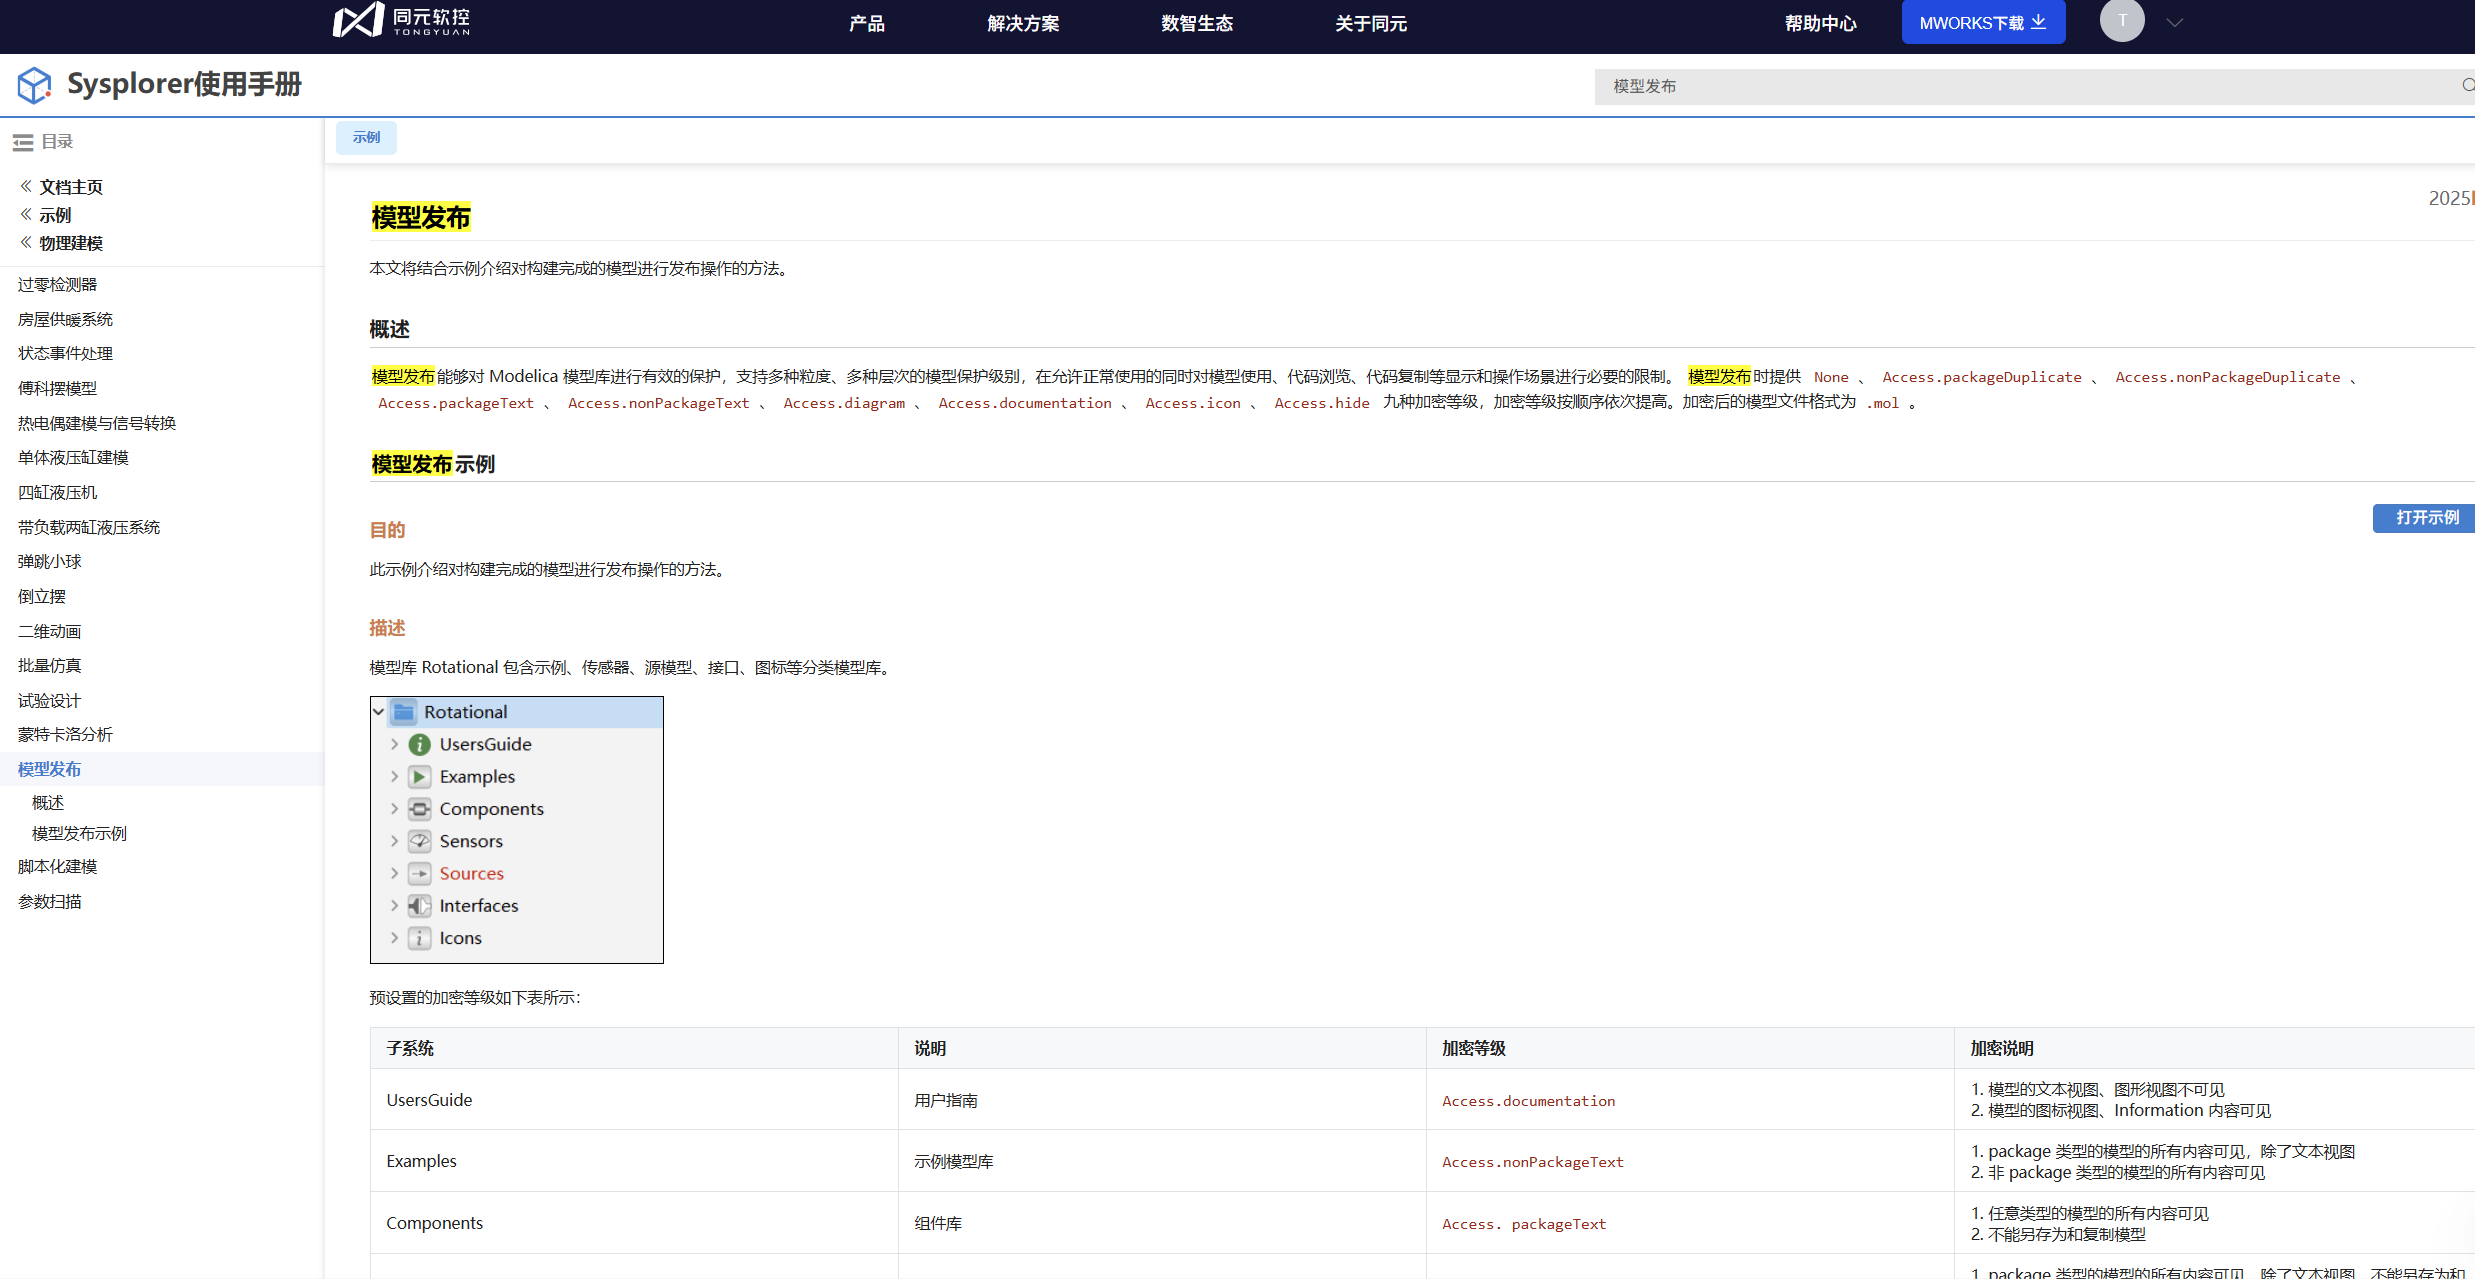2475x1279 pixels.
Task: Expand the Sensors tree node
Action: point(395,842)
